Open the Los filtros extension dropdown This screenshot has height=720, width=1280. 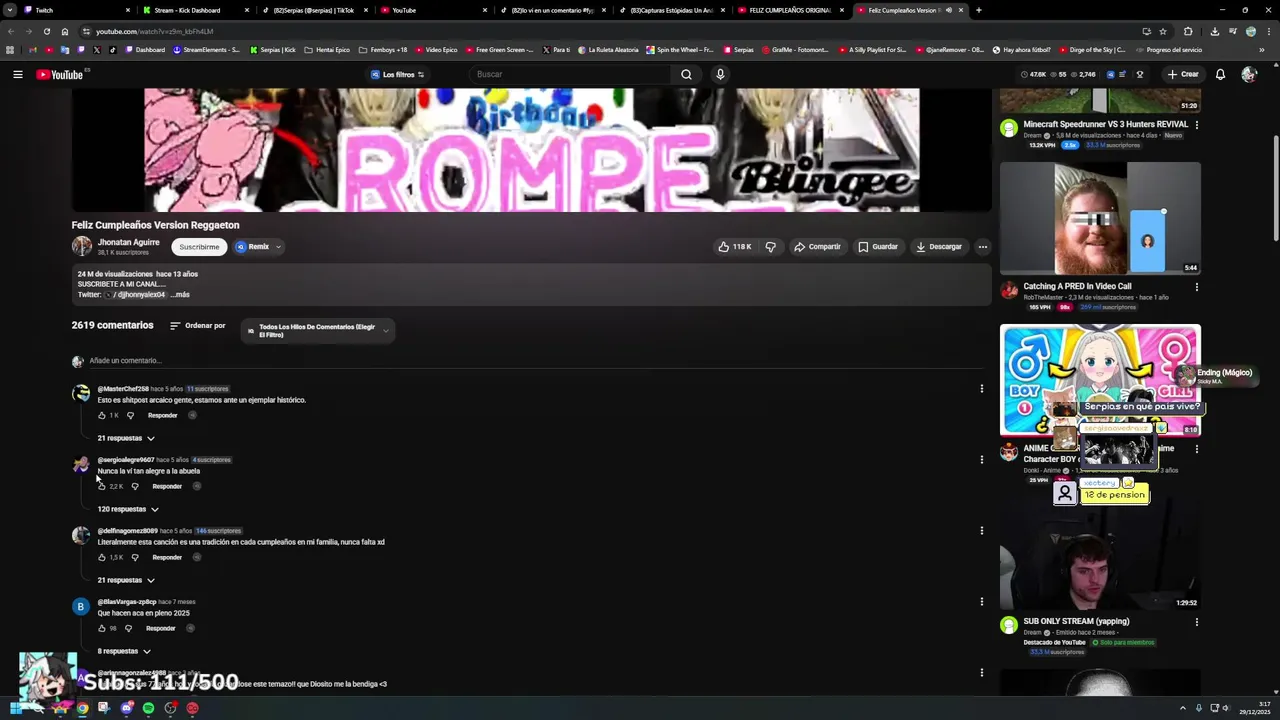click(x=397, y=74)
